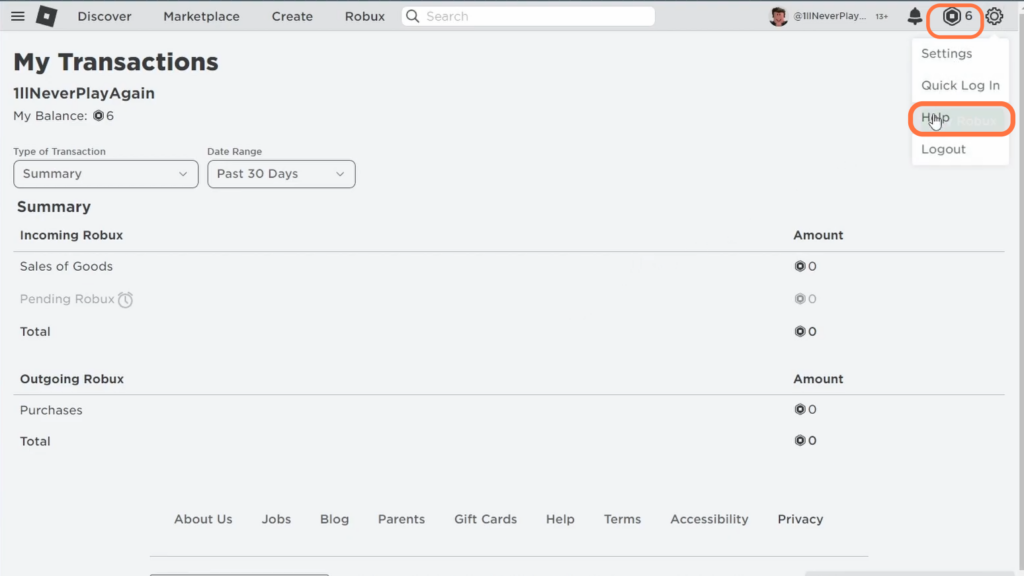Screen dimensions: 1024x576
Task: Open the Blog footer link
Action: [334, 519]
